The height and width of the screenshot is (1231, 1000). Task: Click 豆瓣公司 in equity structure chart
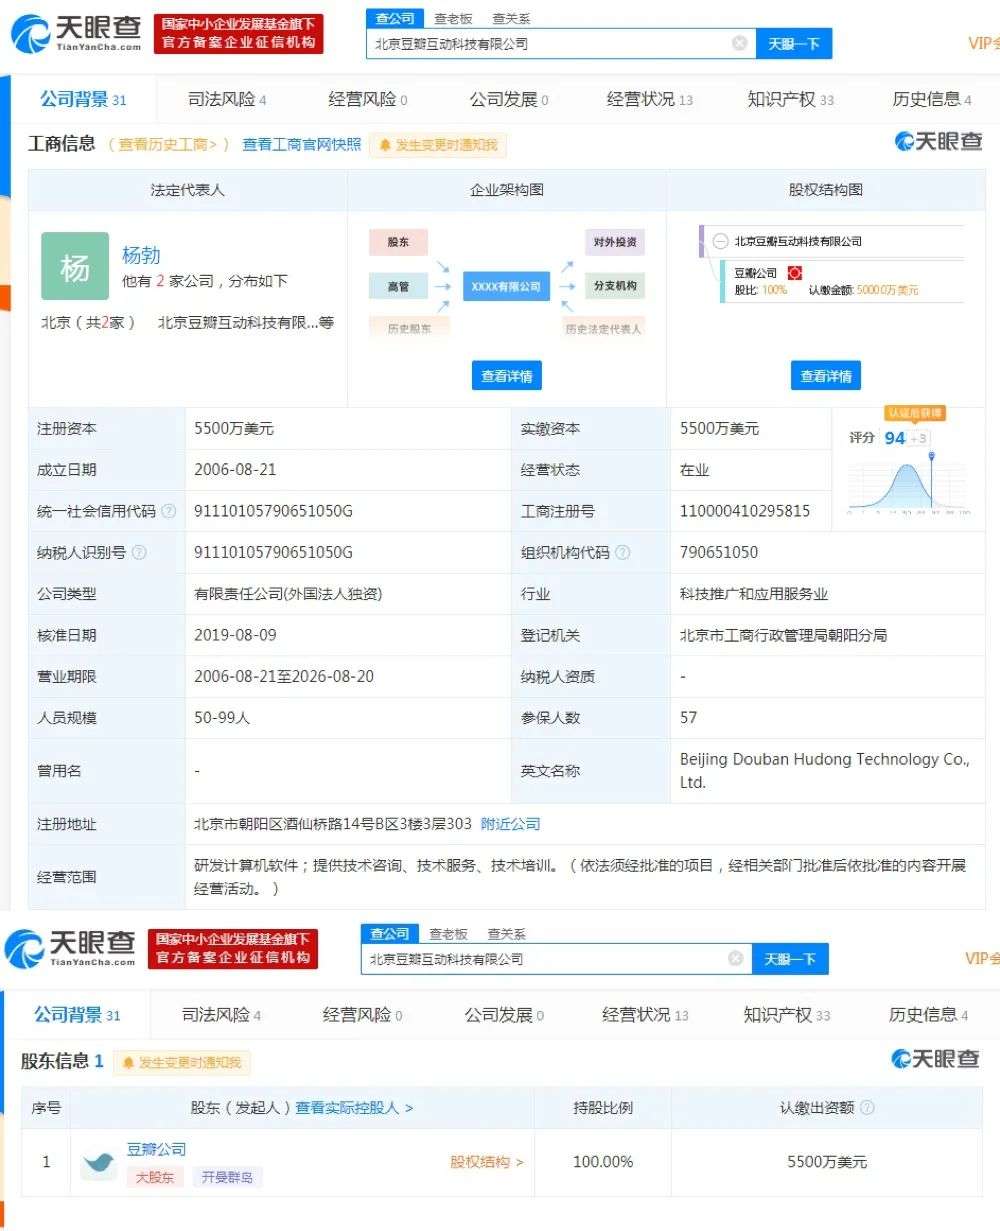coord(755,272)
